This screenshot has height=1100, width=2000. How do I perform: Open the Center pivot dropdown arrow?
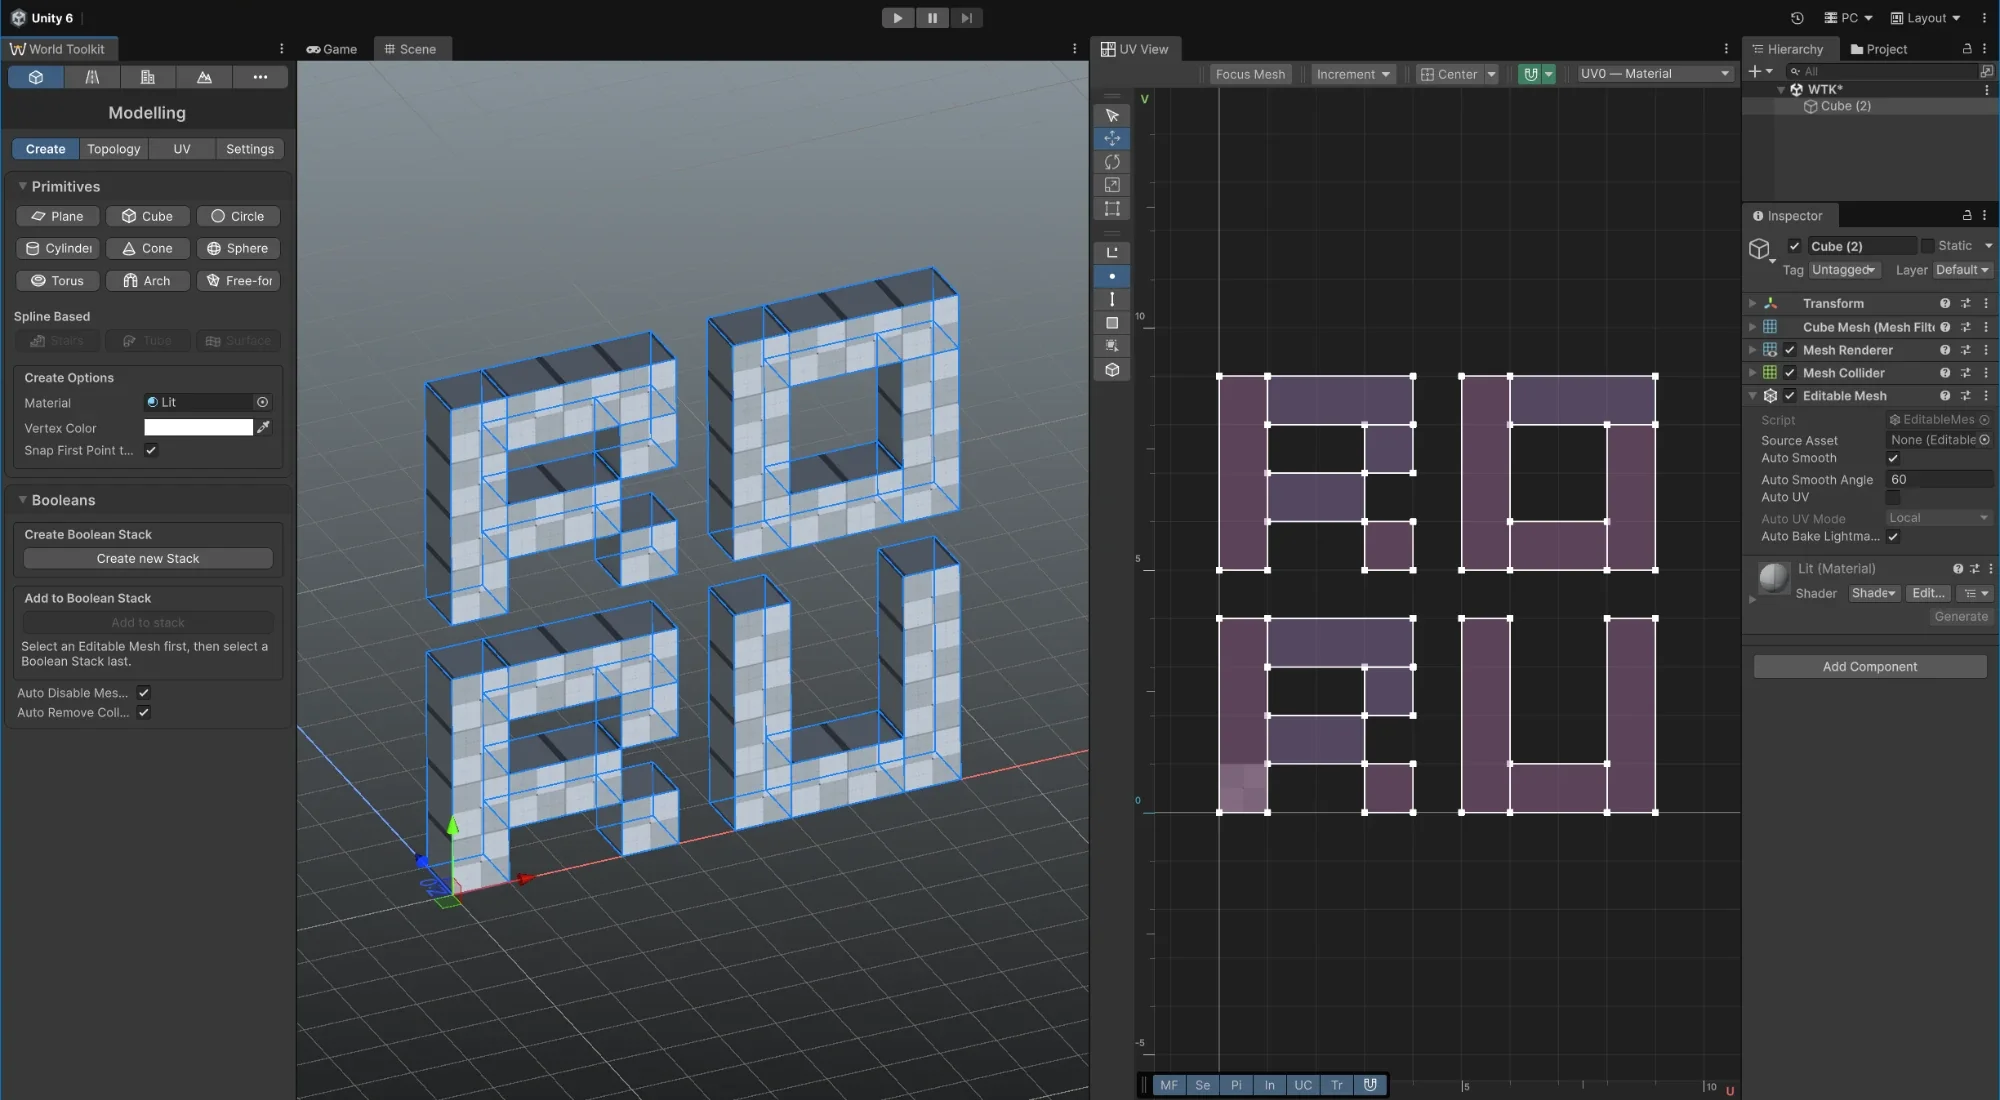pos(1491,74)
